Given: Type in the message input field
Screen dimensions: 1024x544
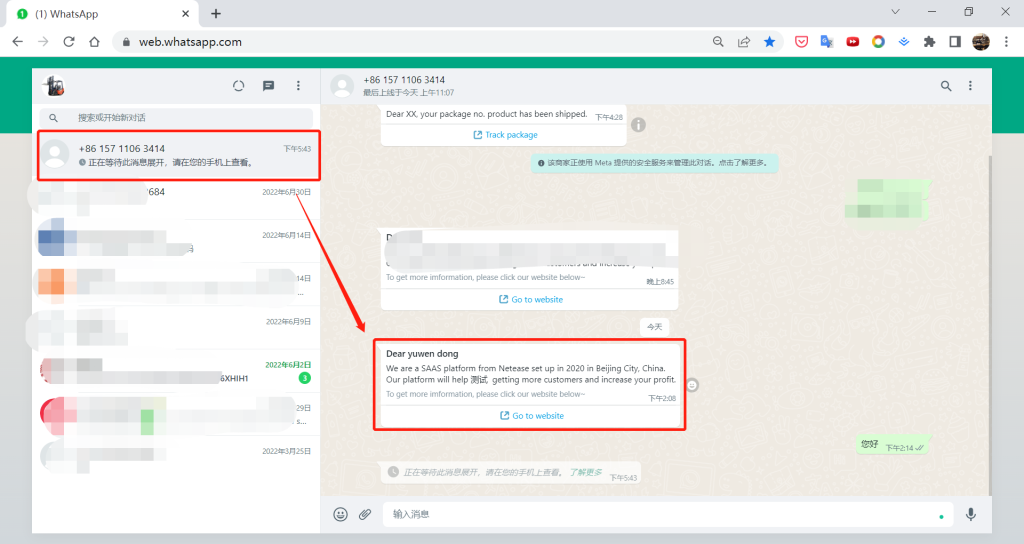Looking at the screenshot, I should [x=660, y=514].
